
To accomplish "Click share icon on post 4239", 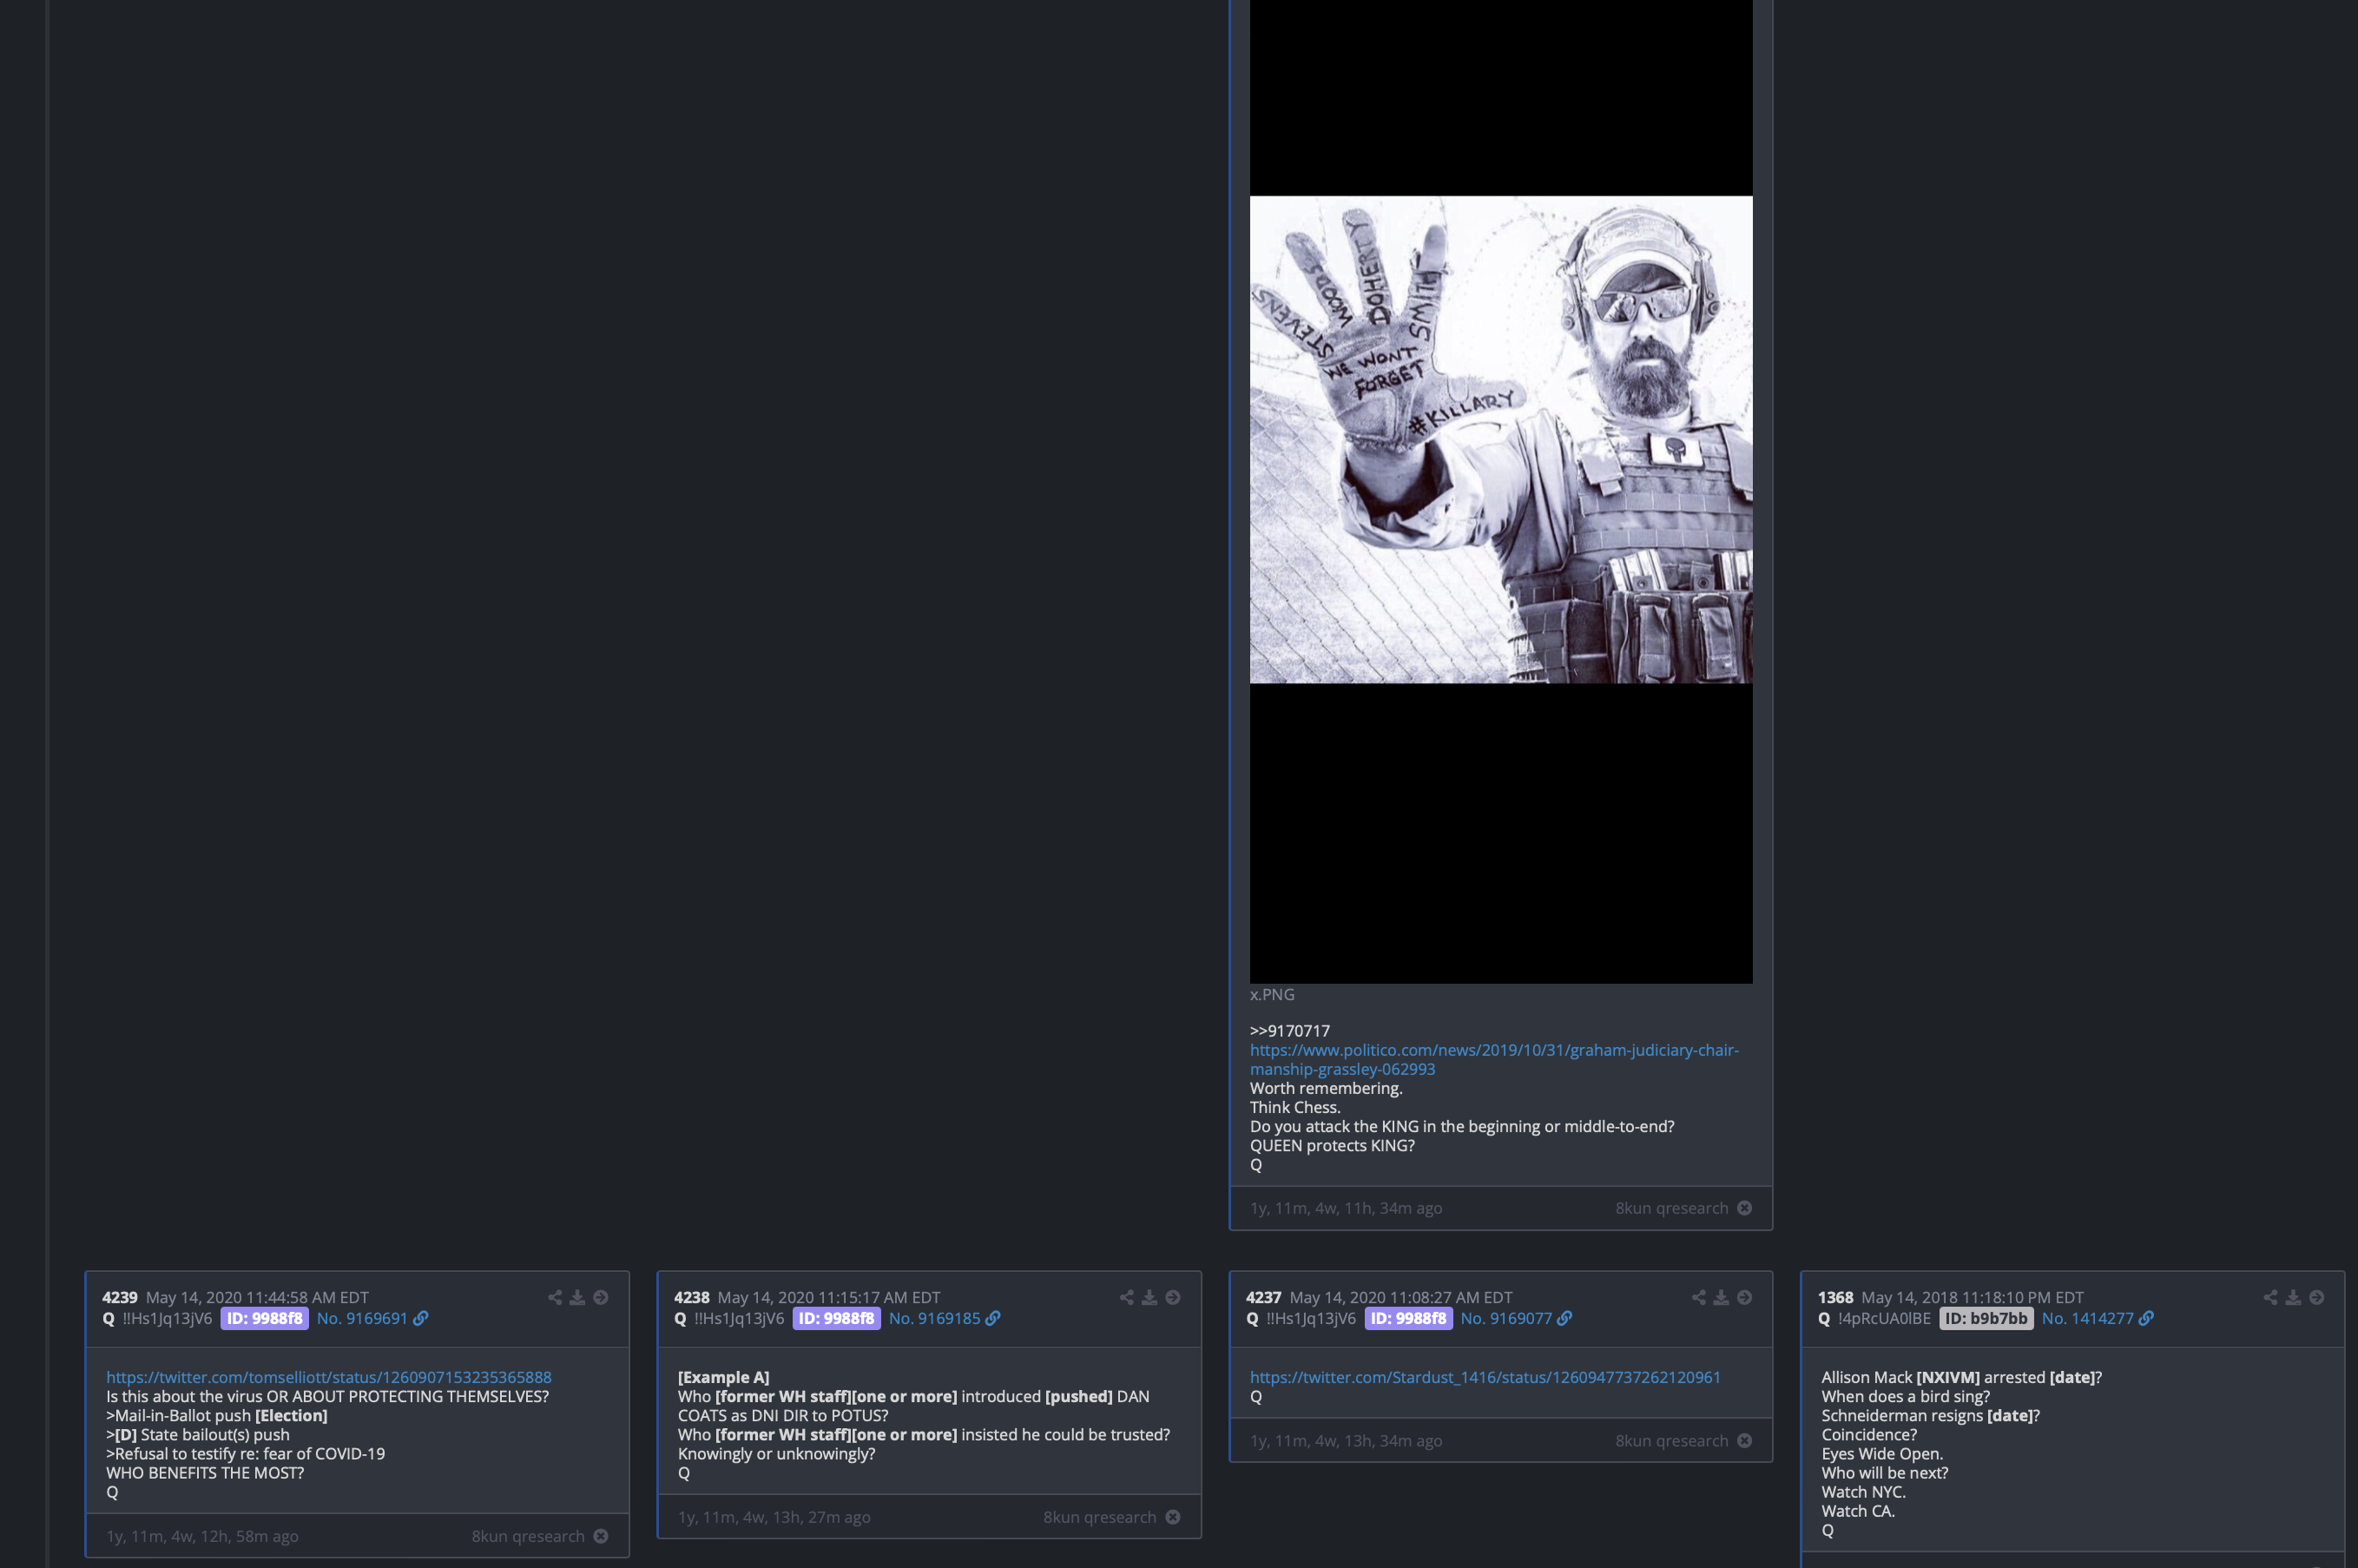I will click(x=555, y=1297).
